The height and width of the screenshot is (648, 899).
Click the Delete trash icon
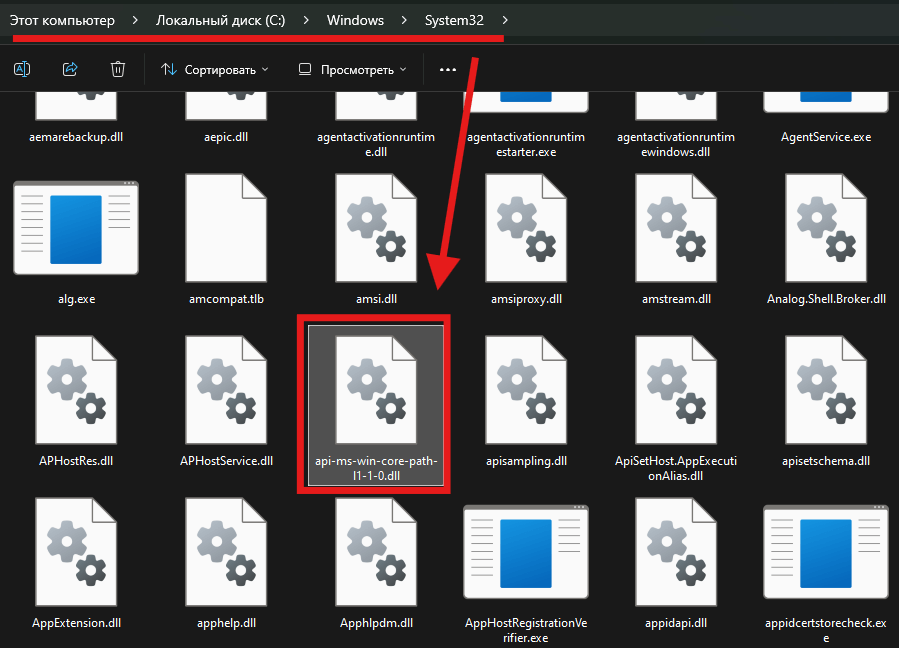pyautogui.click(x=118, y=69)
